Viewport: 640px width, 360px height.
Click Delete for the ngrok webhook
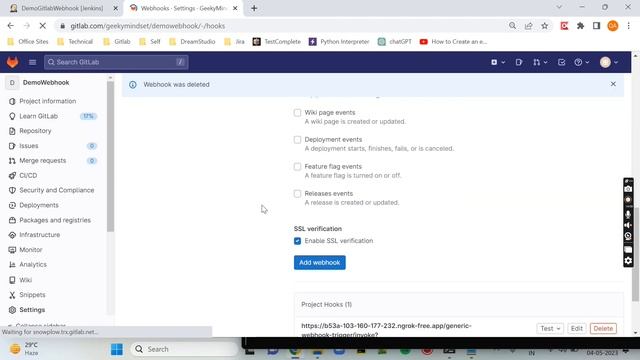point(603,329)
